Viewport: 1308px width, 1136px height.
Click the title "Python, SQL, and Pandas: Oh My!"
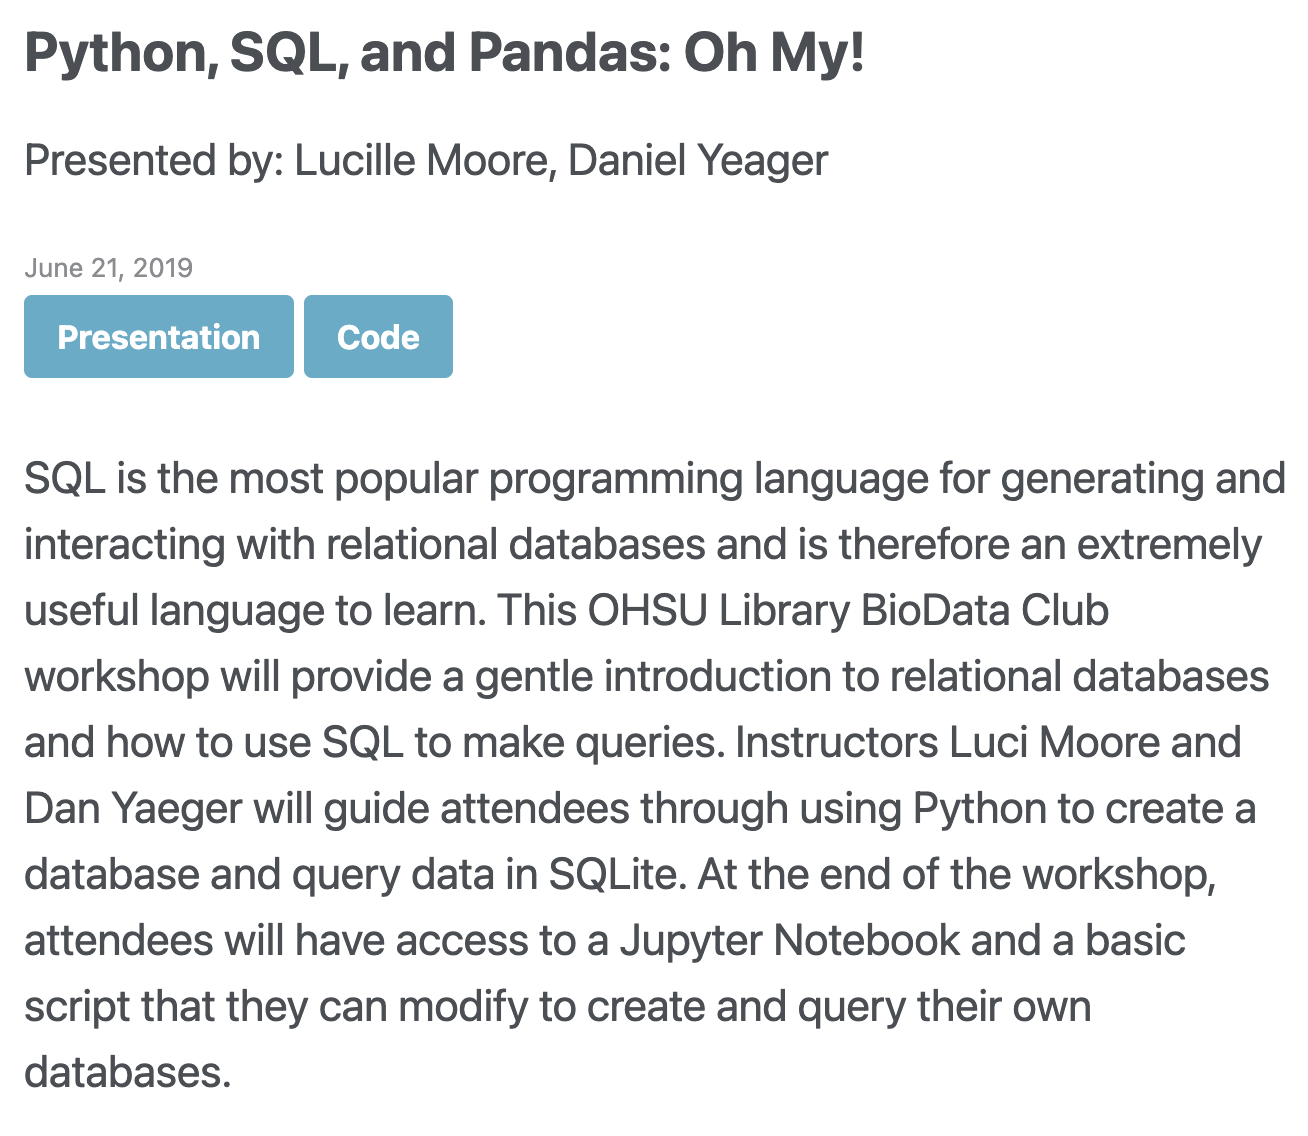(444, 54)
